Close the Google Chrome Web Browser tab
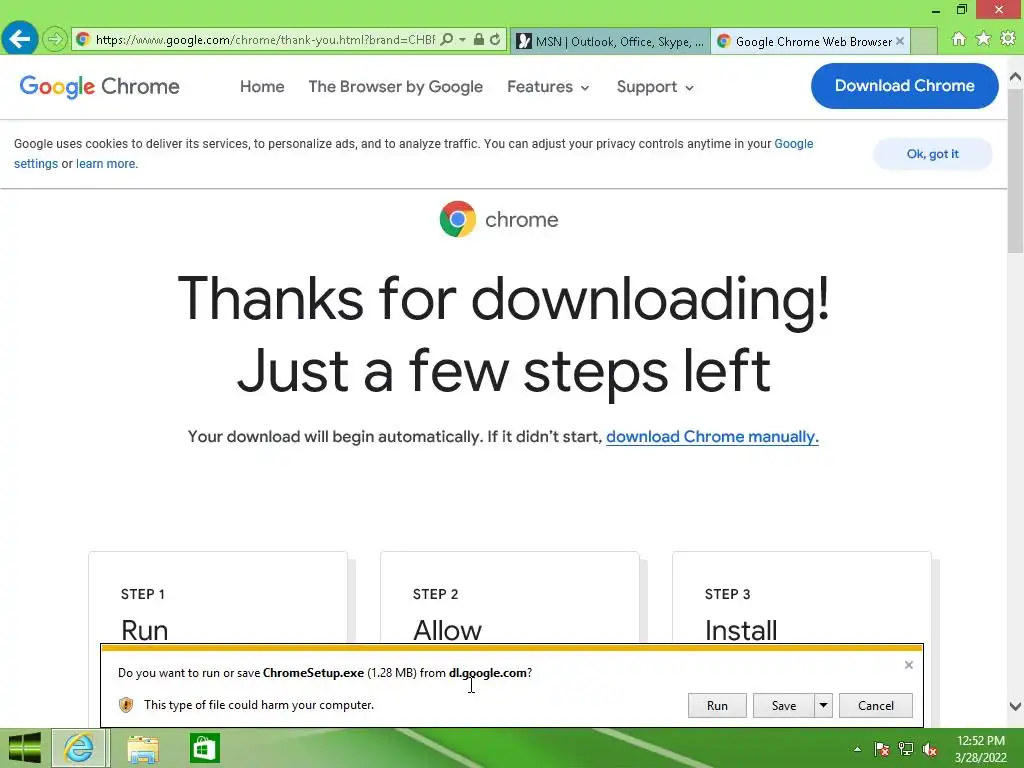 coord(900,41)
